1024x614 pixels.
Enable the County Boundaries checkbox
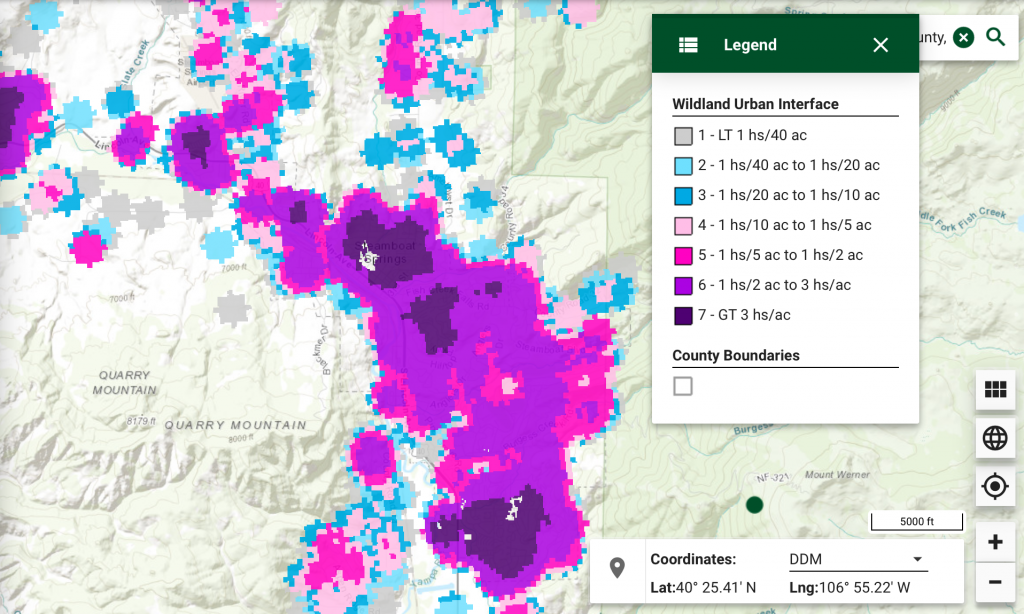[x=683, y=385]
